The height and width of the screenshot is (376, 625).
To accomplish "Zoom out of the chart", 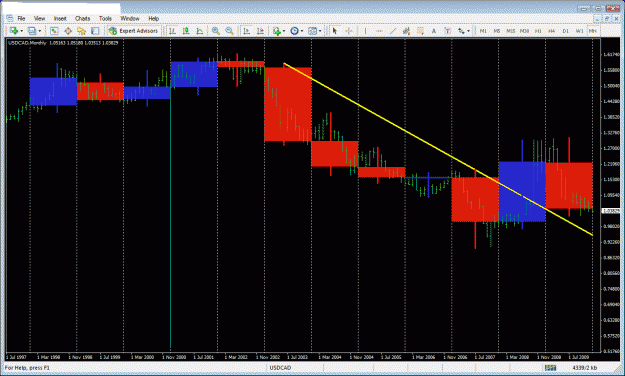I will 229,31.
